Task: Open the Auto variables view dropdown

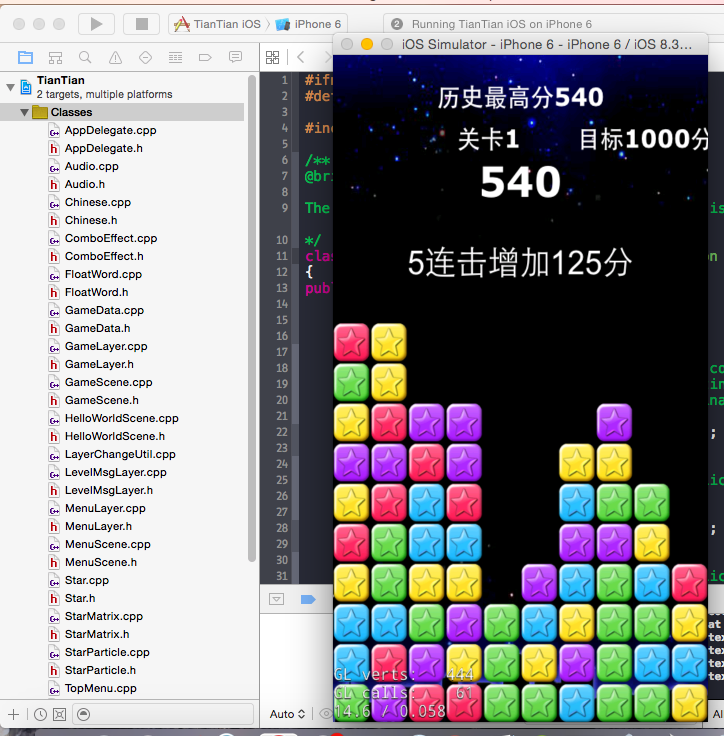Action: [287, 714]
